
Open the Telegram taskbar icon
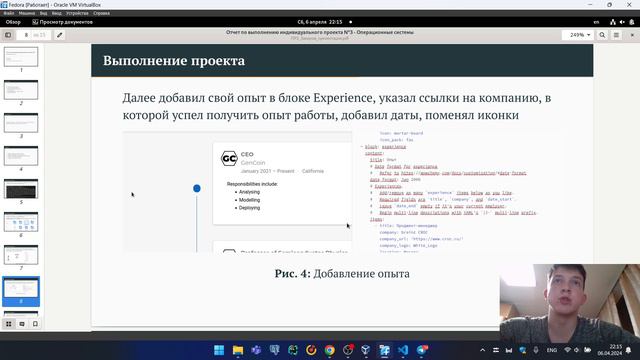click(422, 350)
